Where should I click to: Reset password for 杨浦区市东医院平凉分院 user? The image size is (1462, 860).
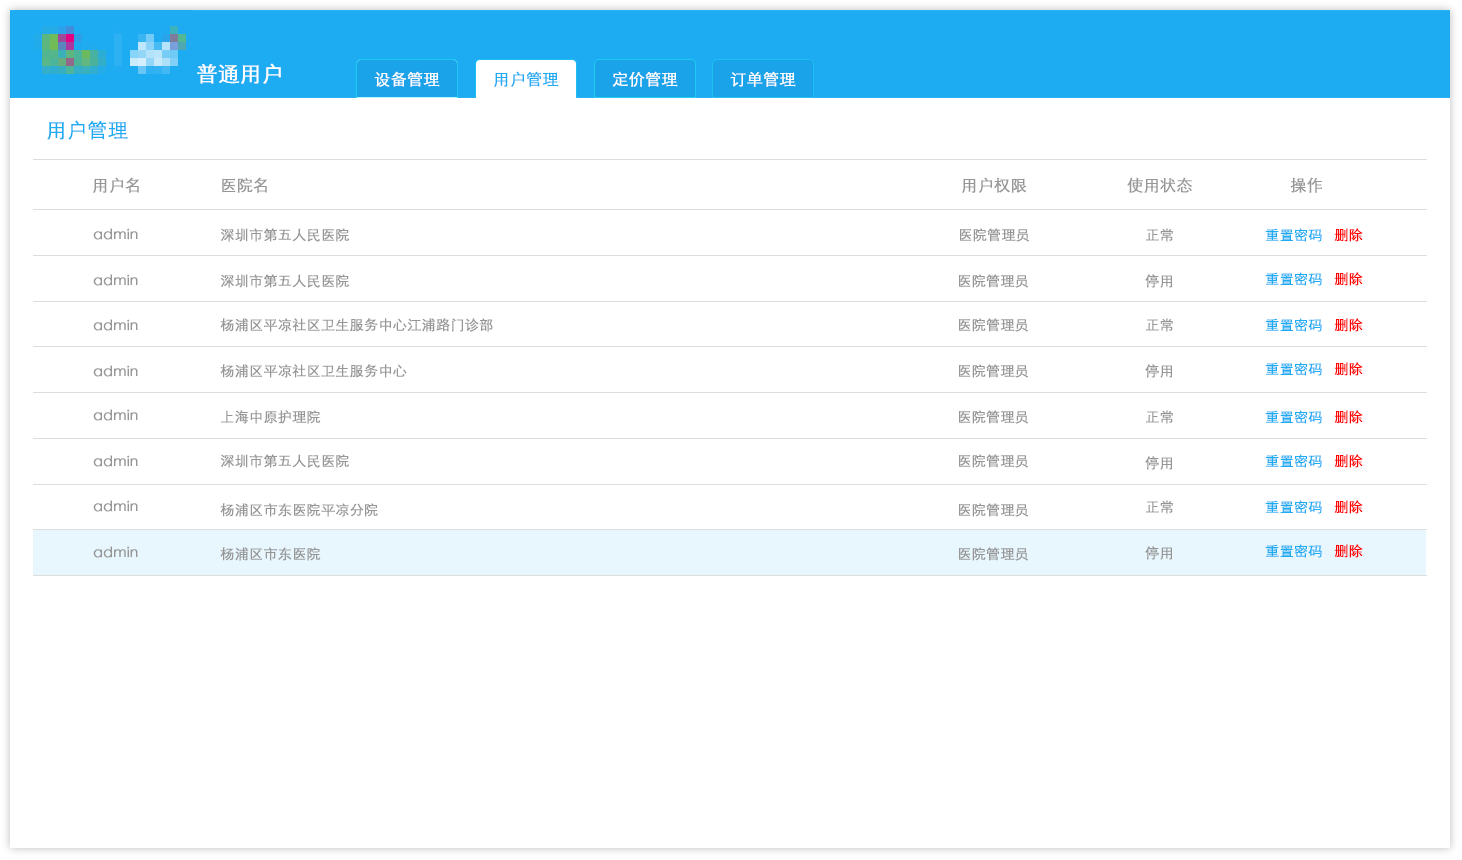(1294, 507)
